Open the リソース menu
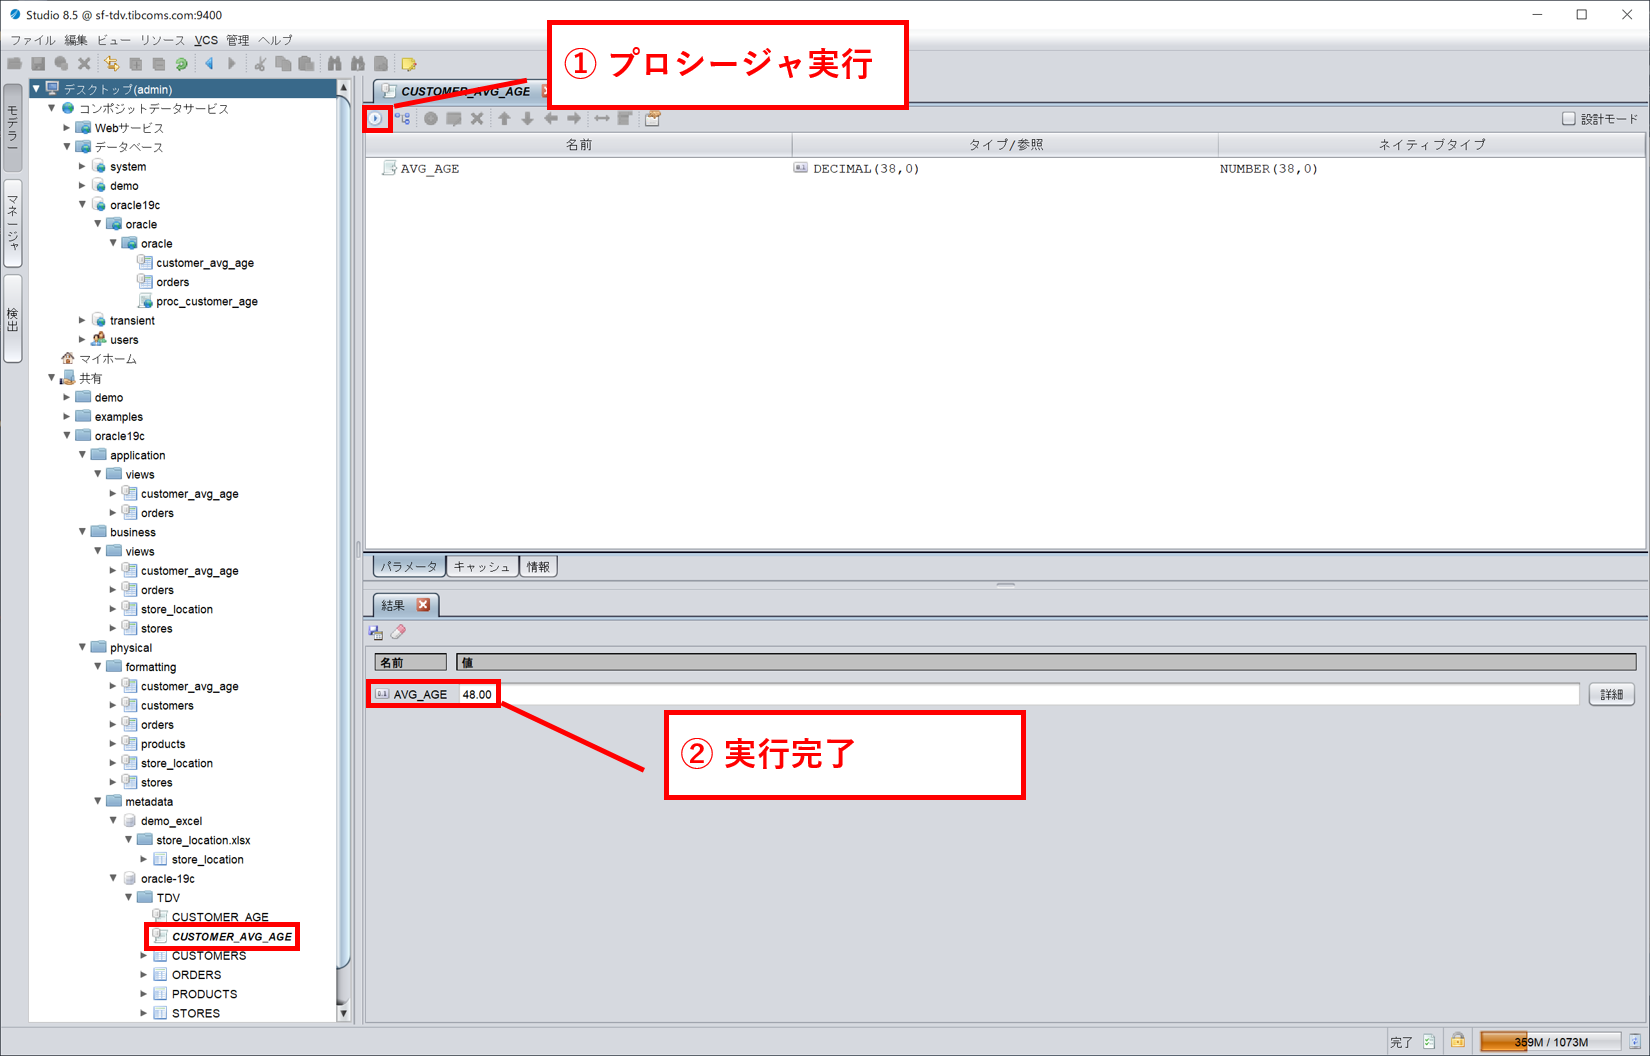 coord(162,40)
